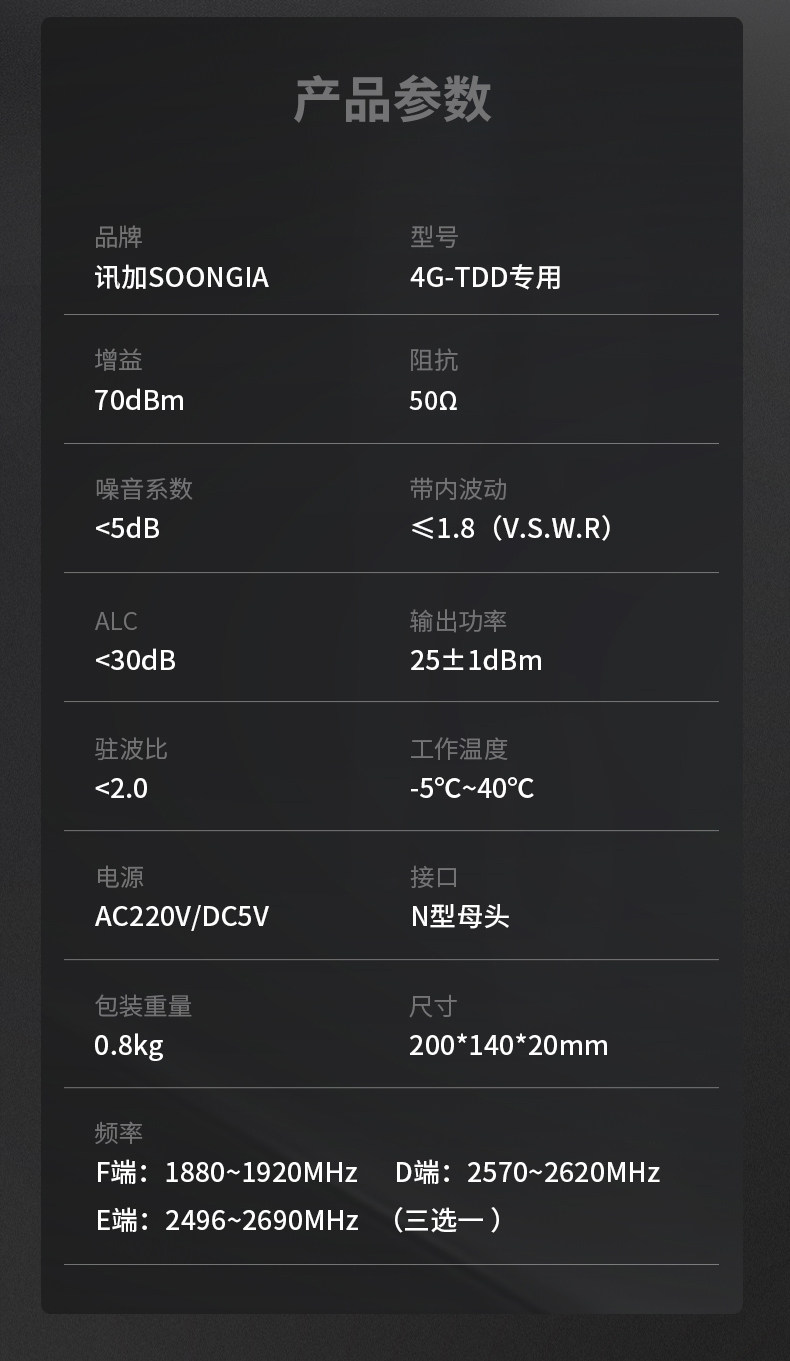Click the impedance value 50Ω

pyautogui.click(x=433, y=401)
